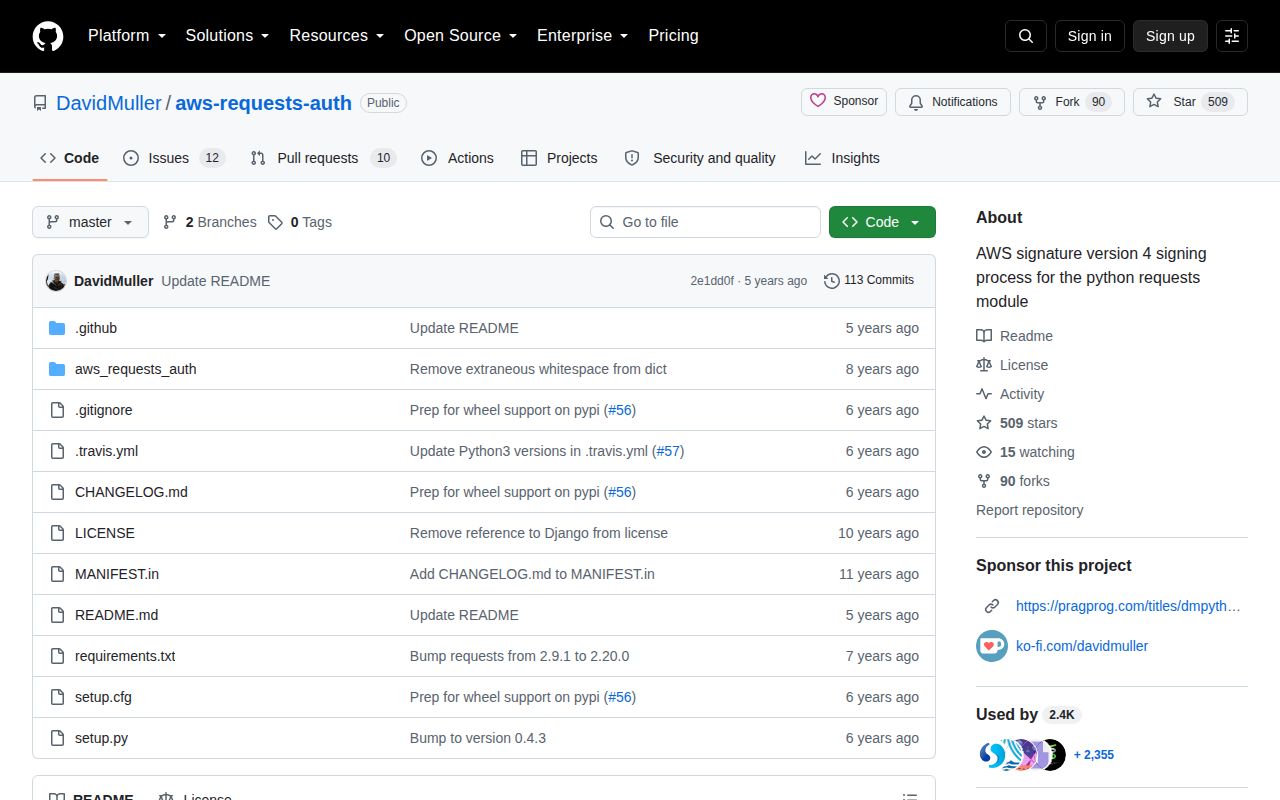Click the ko-fi cup icon
1280x800 pixels.
tap(992, 646)
